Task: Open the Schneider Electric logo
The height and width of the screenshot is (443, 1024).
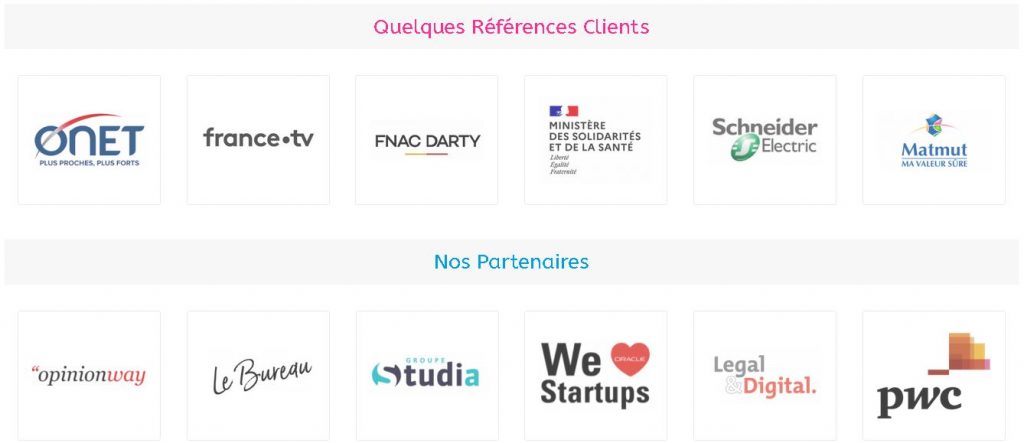Action: coord(764,139)
